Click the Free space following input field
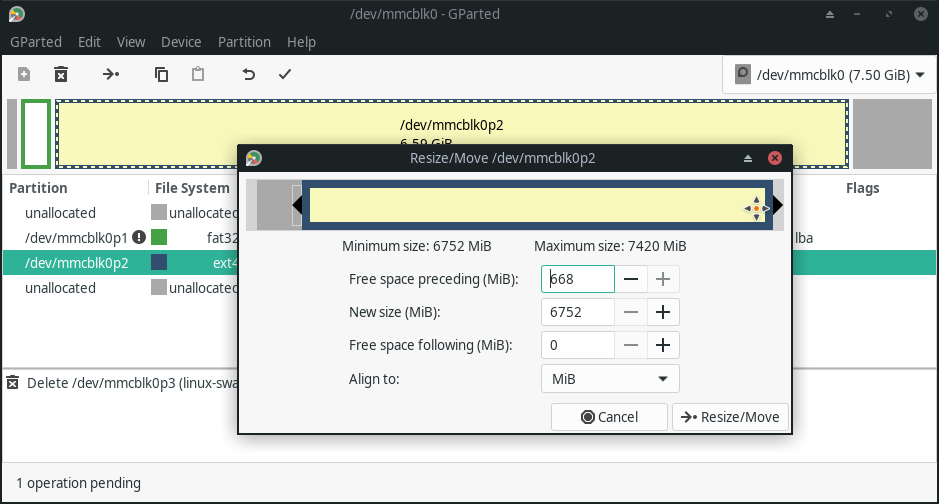Image resolution: width=939 pixels, height=504 pixels. click(578, 345)
